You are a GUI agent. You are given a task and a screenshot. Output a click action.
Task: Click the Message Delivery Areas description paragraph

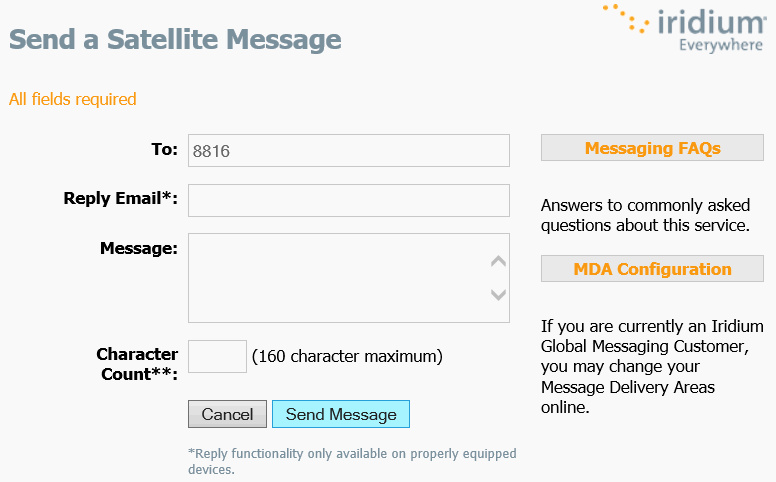652,366
